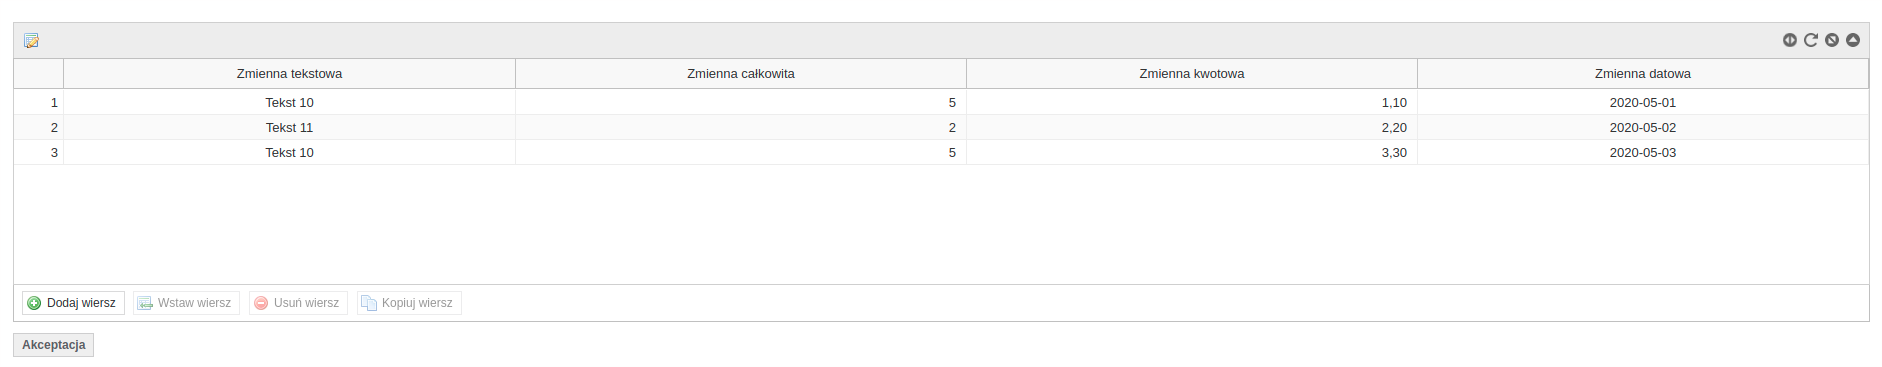This screenshot has height=367, width=1882.
Task: Click the edit table icon in panel header
Action: pyautogui.click(x=31, y=41)
